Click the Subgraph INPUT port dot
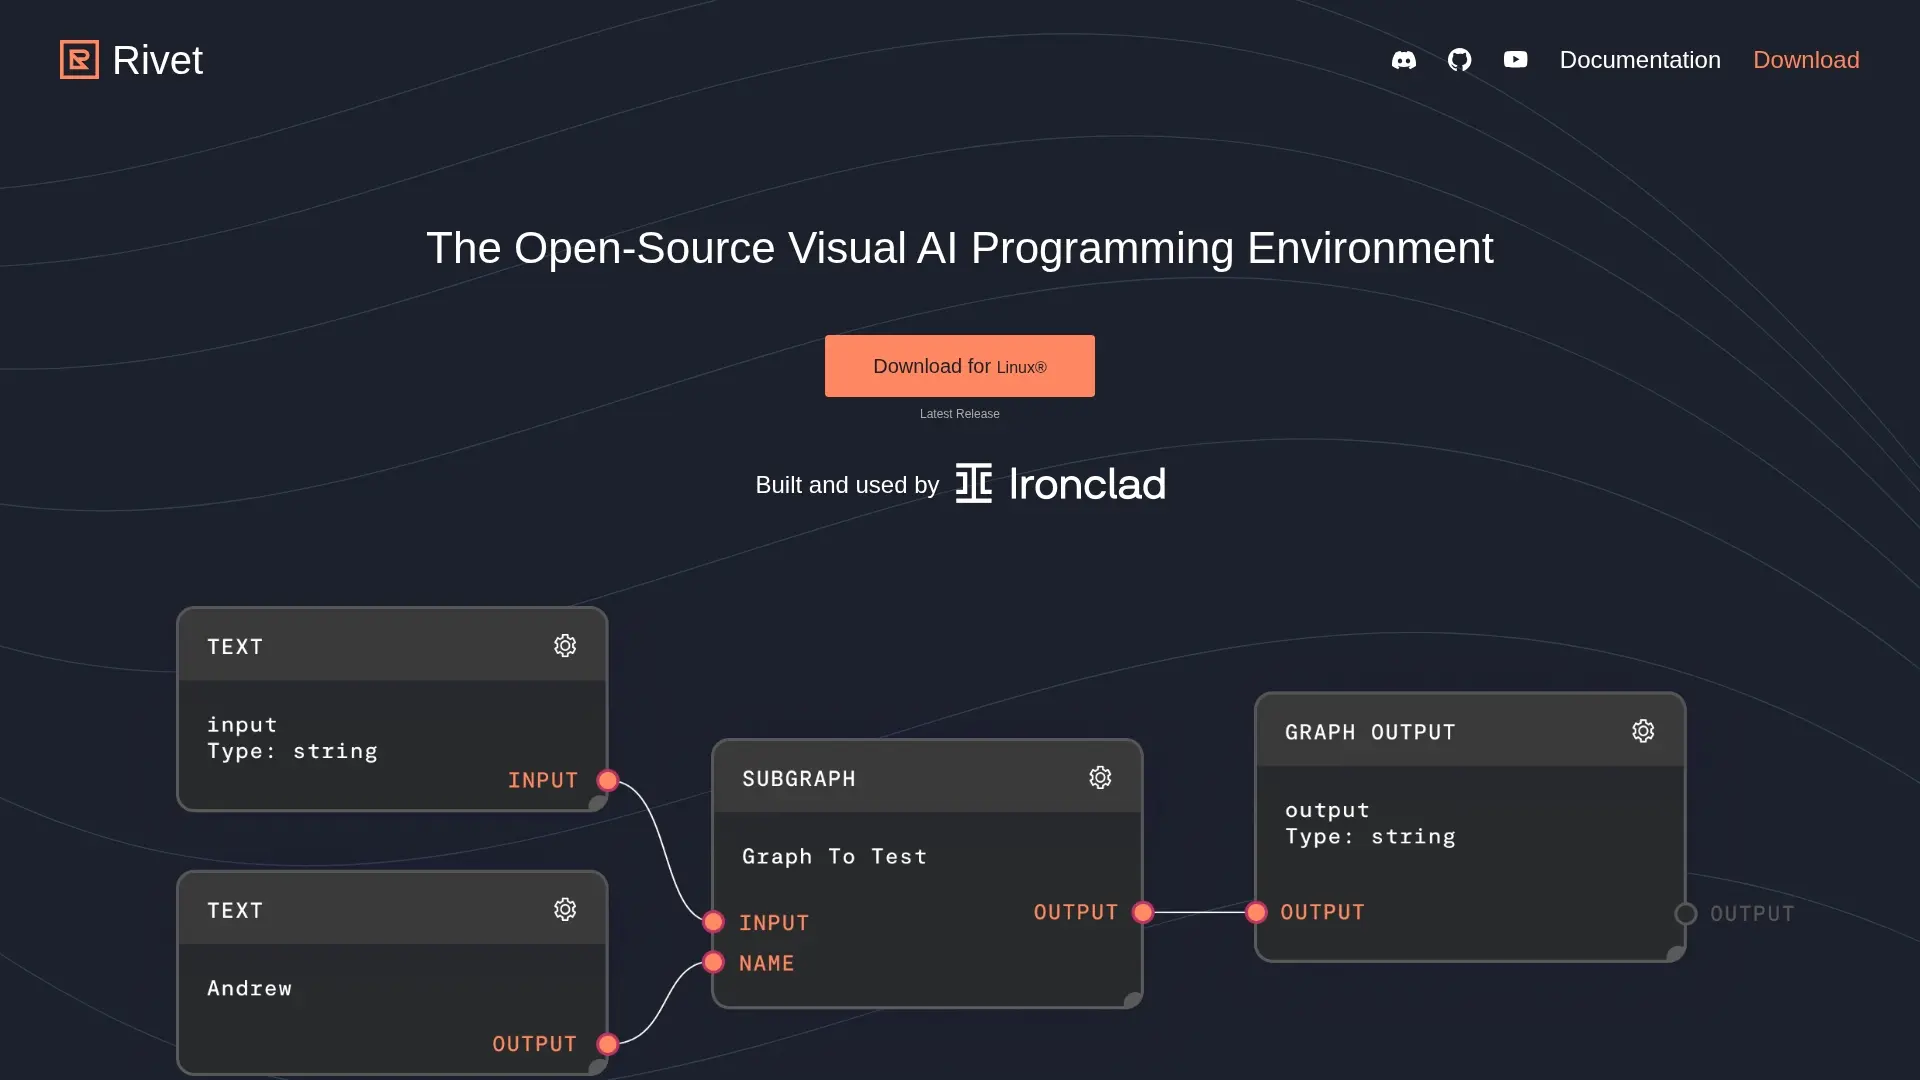This screenshot has width=1920, height=1080. coord(713,922)
